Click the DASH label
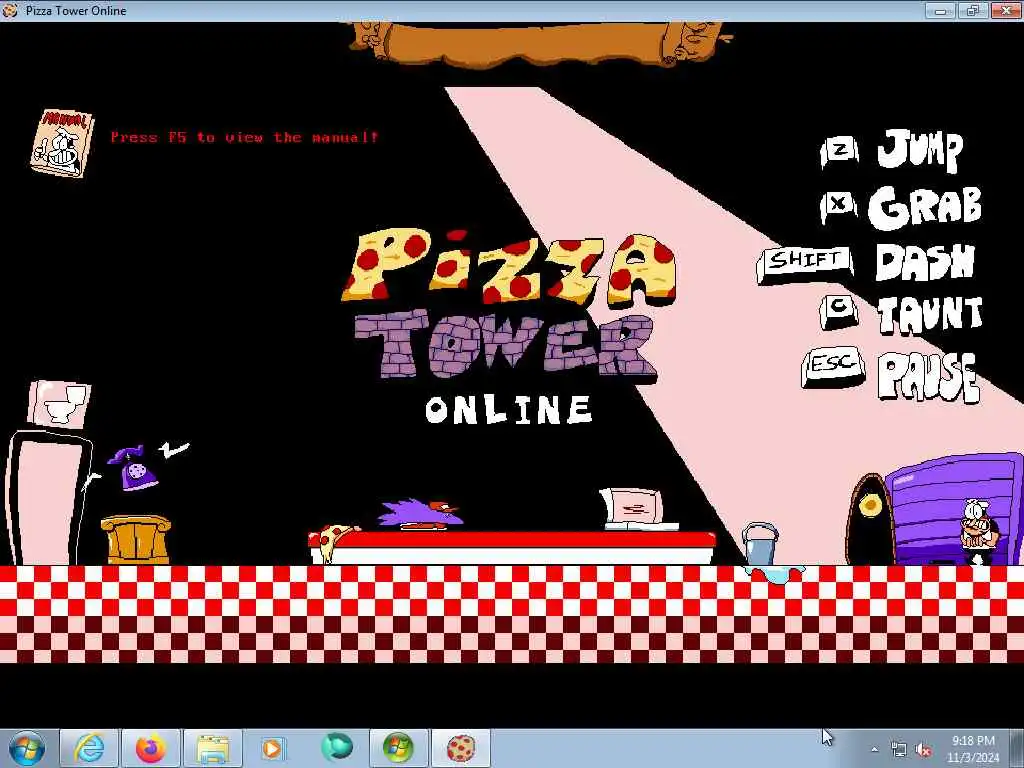The image size is (1024, 768). click(x=925, y=263)
